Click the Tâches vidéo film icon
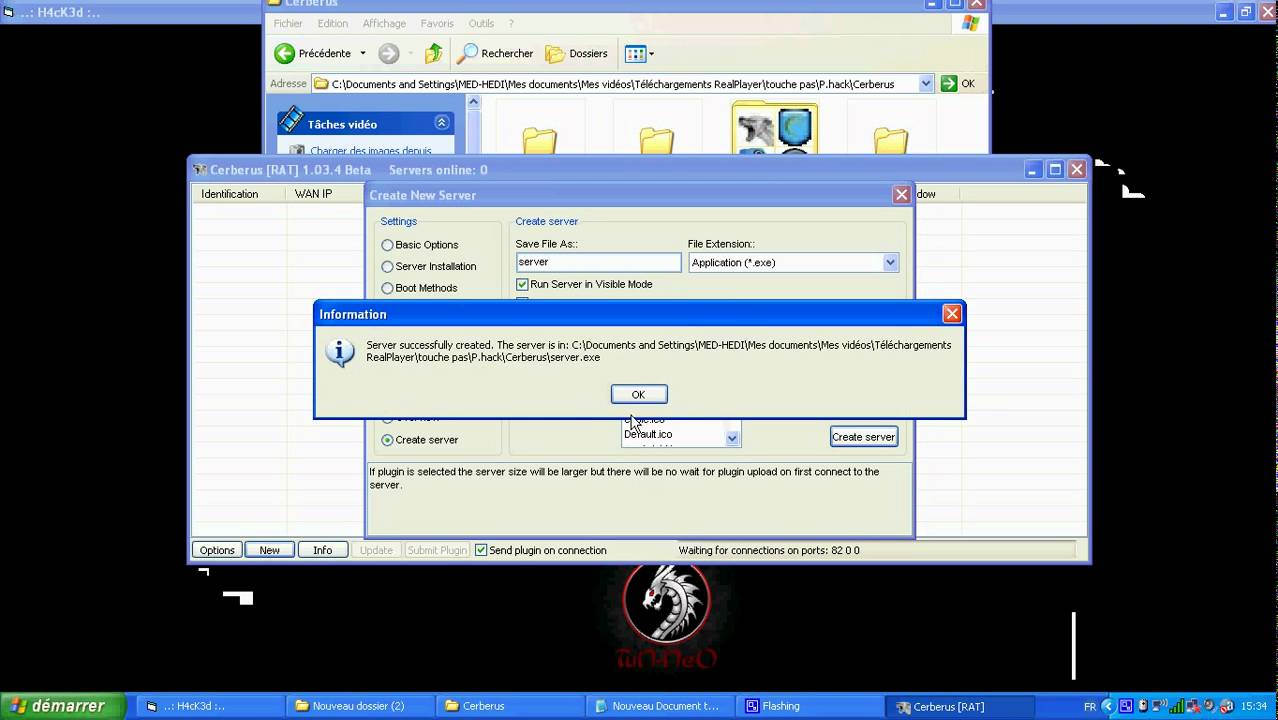 pos(291,120)
